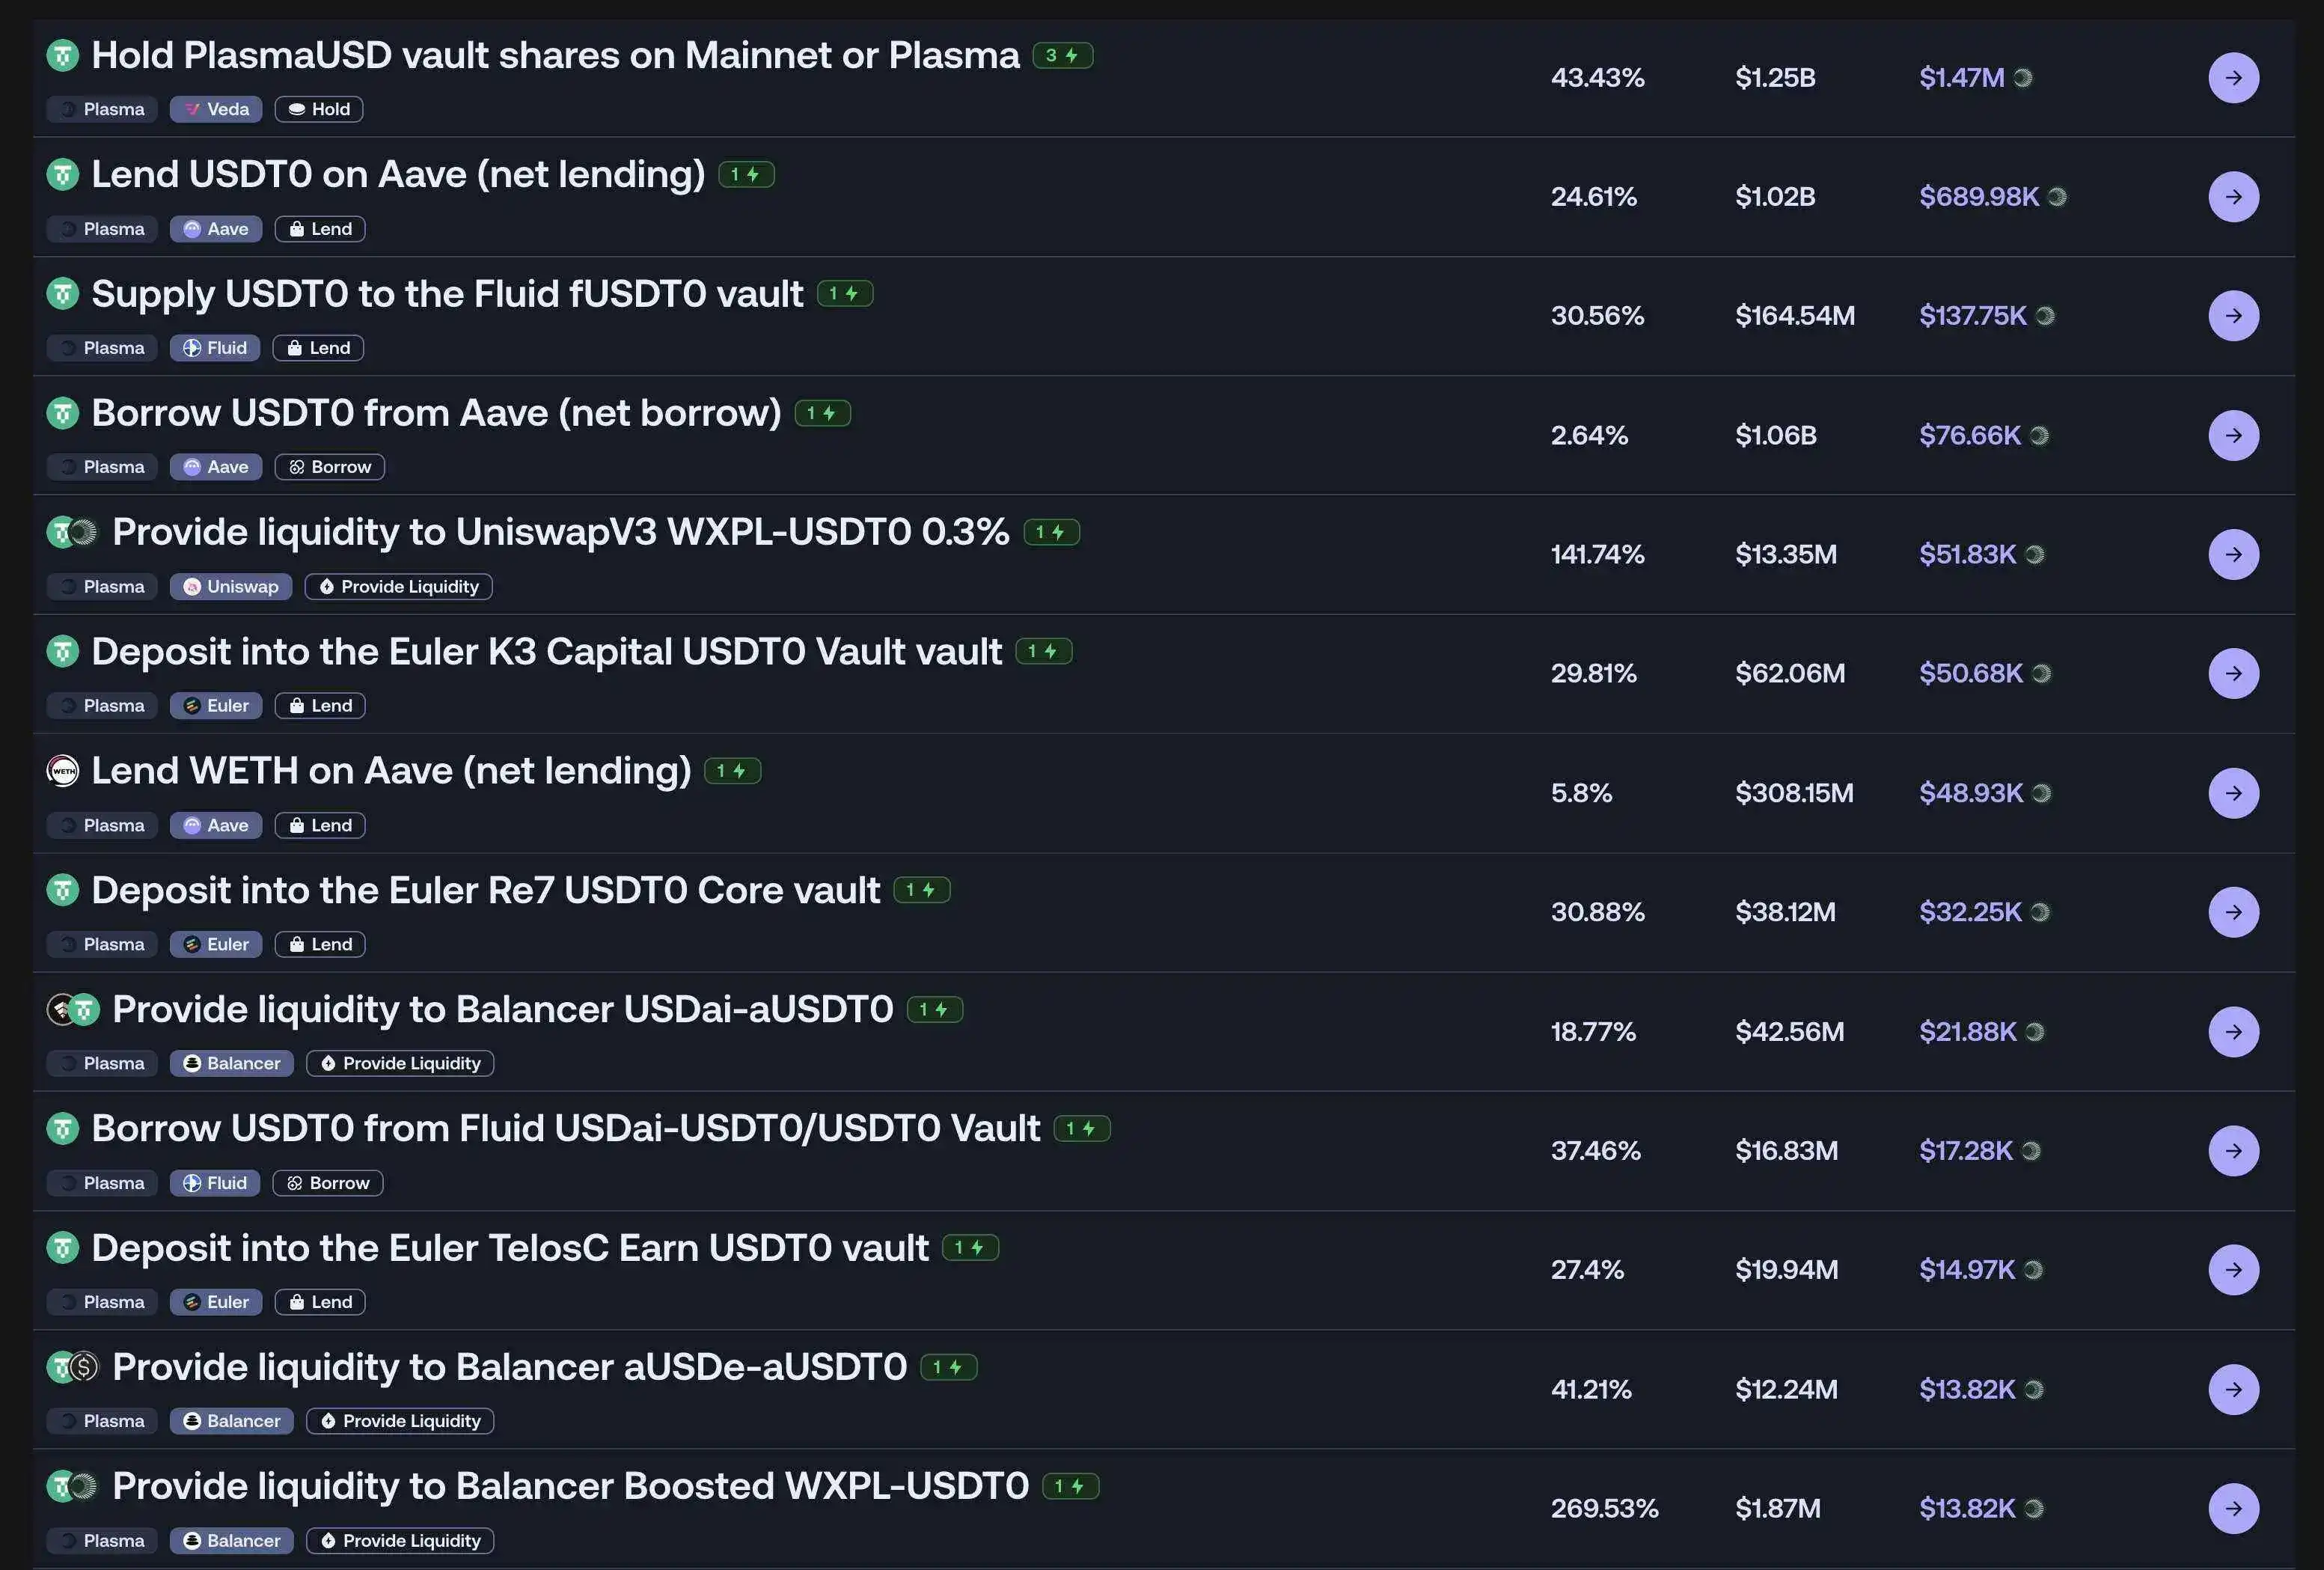The image size is (2324, 1570).
Task: Open the Hold PlasmaUSD opportunity via its arrow button
Action: pos(2234,77)
